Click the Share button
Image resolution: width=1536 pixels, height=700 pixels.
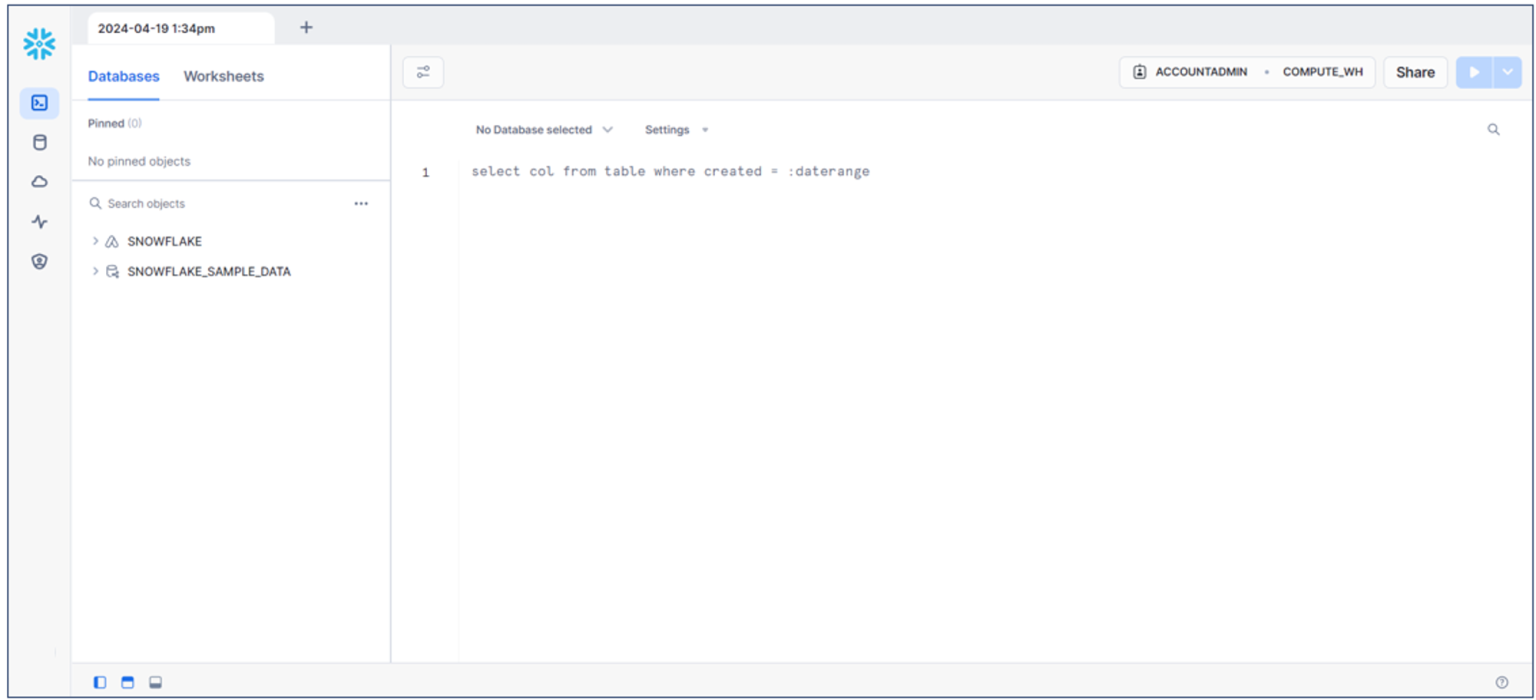pos(1415,72)
